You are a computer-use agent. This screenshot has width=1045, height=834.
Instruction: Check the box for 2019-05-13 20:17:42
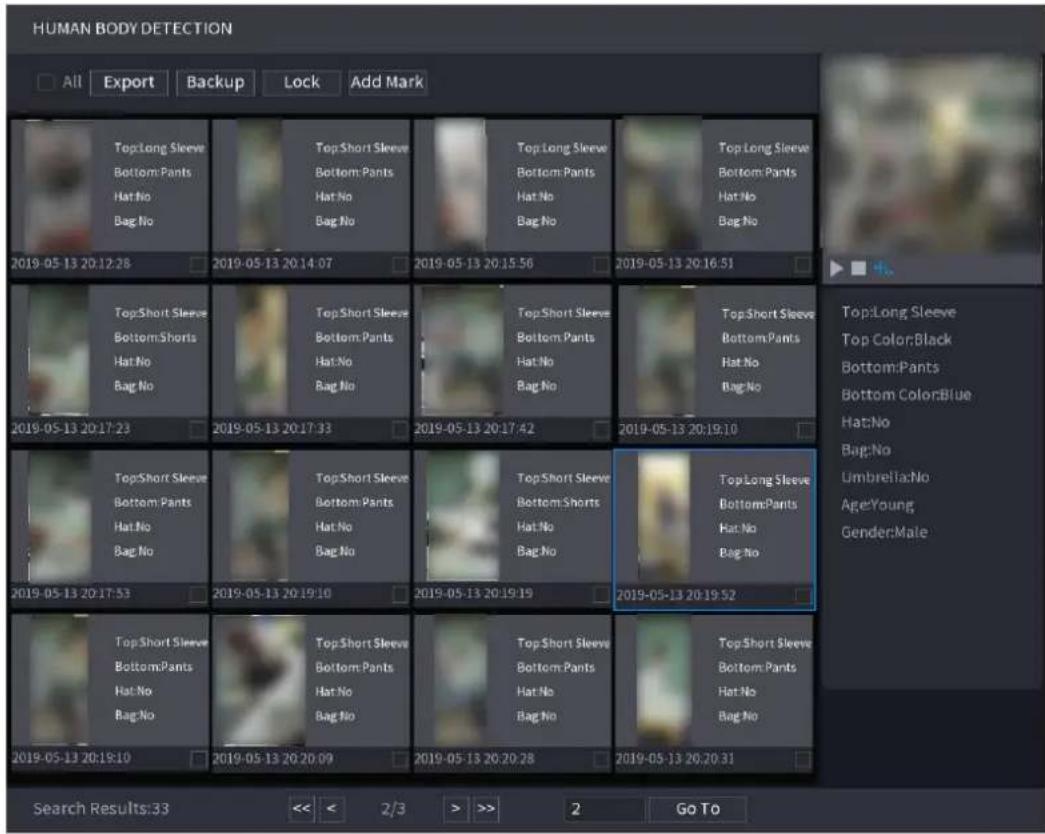[x=601, y=429]
